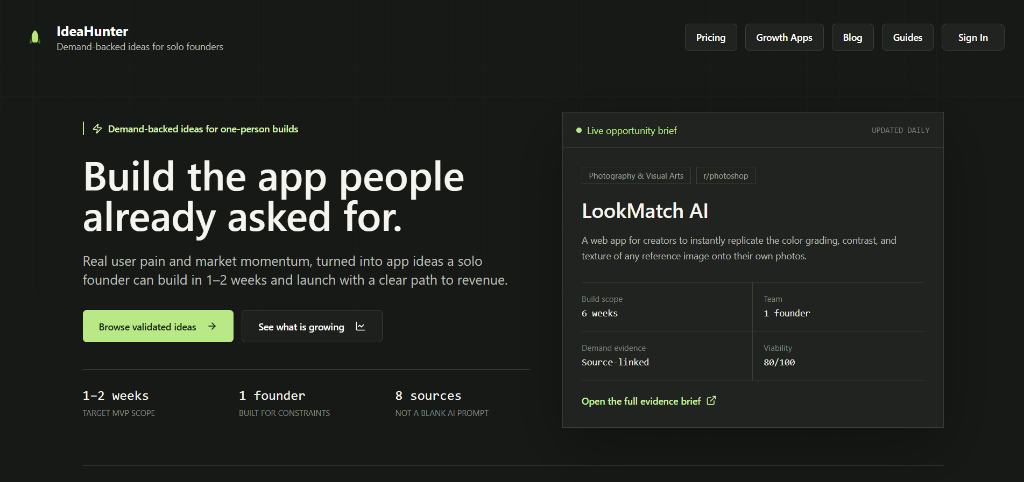Go to the Blog
Screen dimensions: 1024x482
coord(852,37)
